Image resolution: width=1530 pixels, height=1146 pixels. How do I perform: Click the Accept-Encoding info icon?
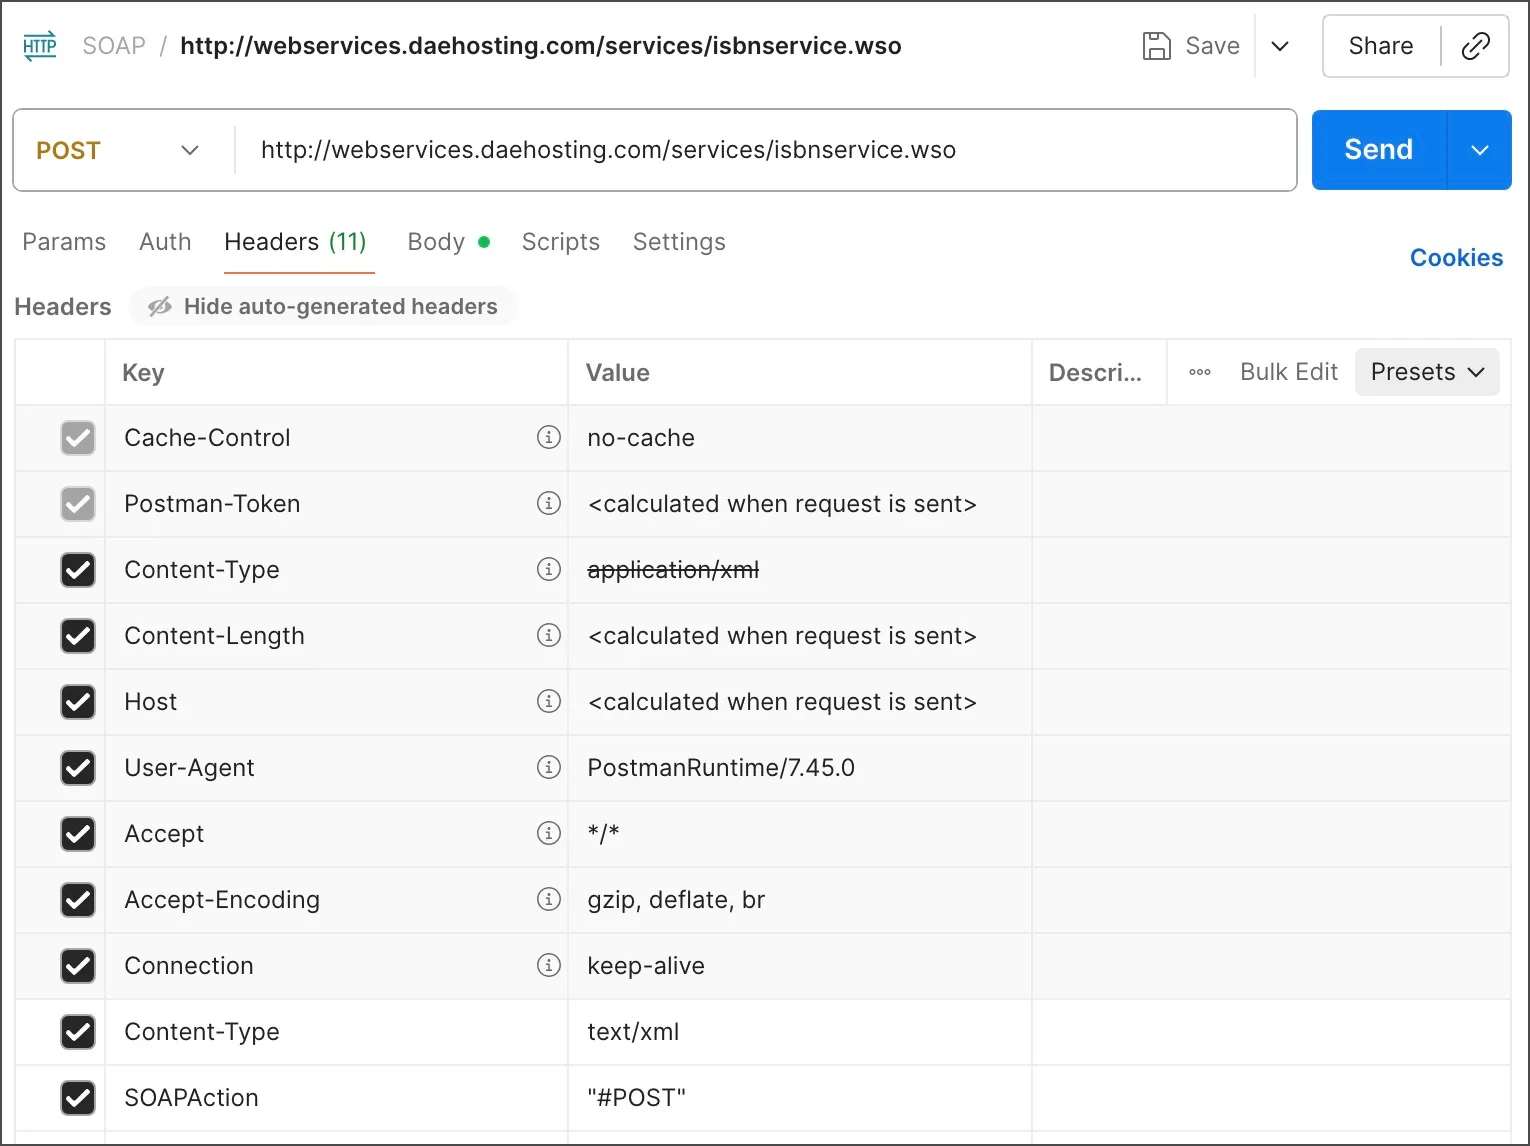(x=549, y=899)
